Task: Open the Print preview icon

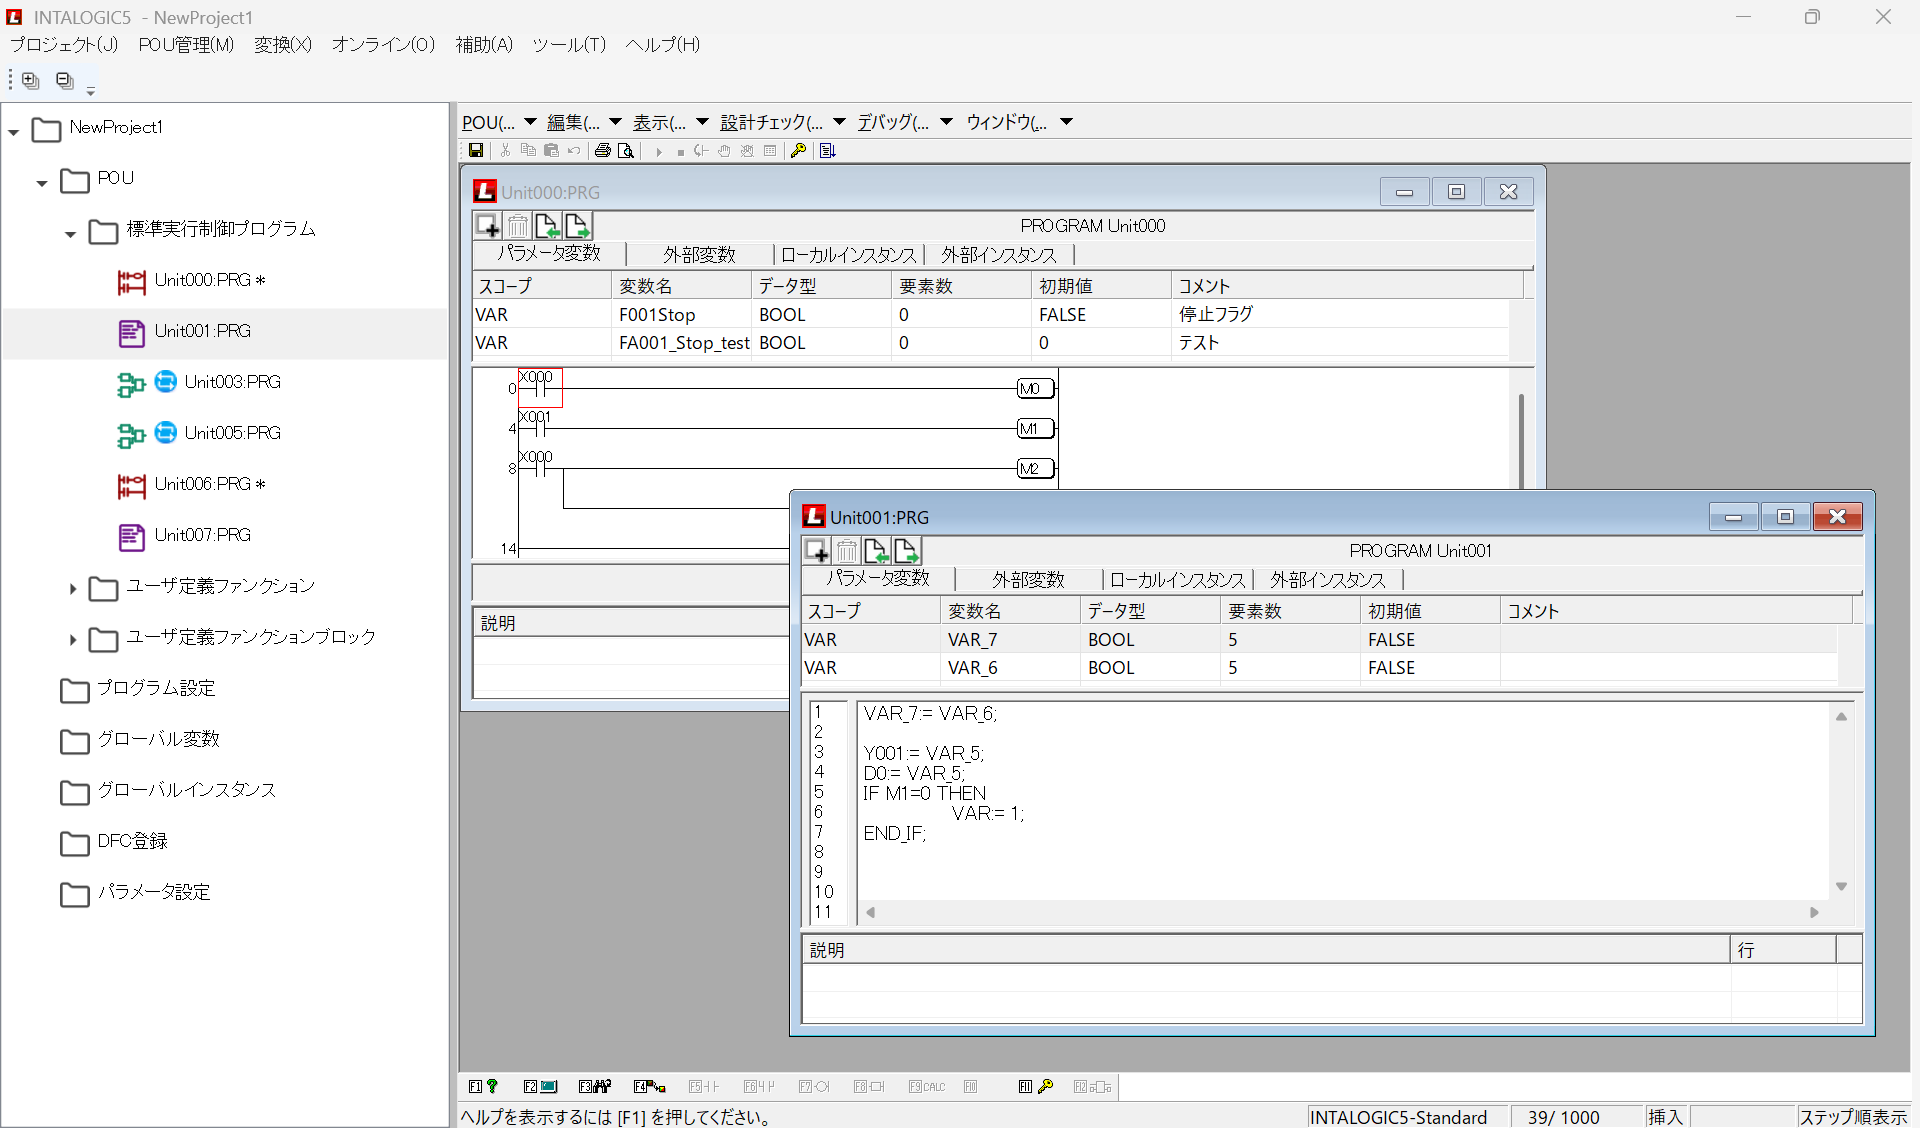Action: pos(626,150)
